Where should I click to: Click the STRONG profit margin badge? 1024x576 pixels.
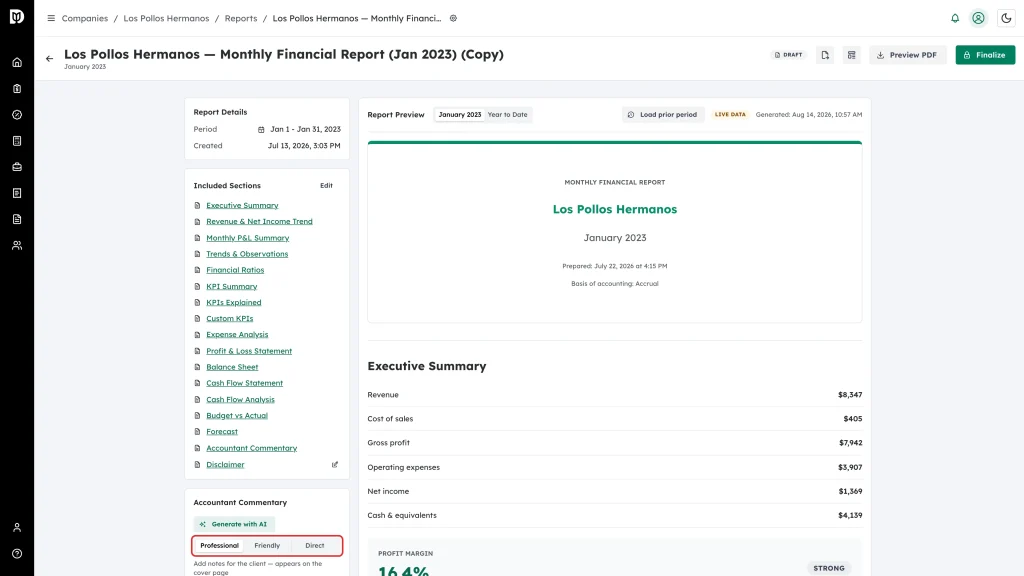point(829,568)
